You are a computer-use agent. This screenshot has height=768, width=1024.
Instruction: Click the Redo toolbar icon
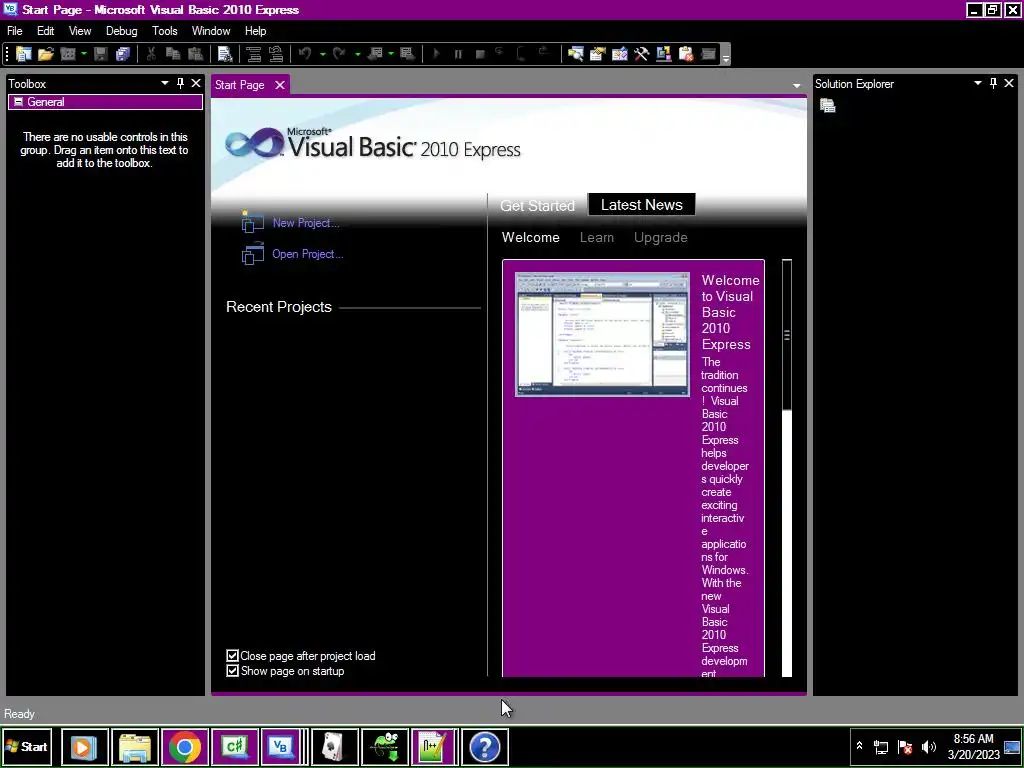coord(339,54)
